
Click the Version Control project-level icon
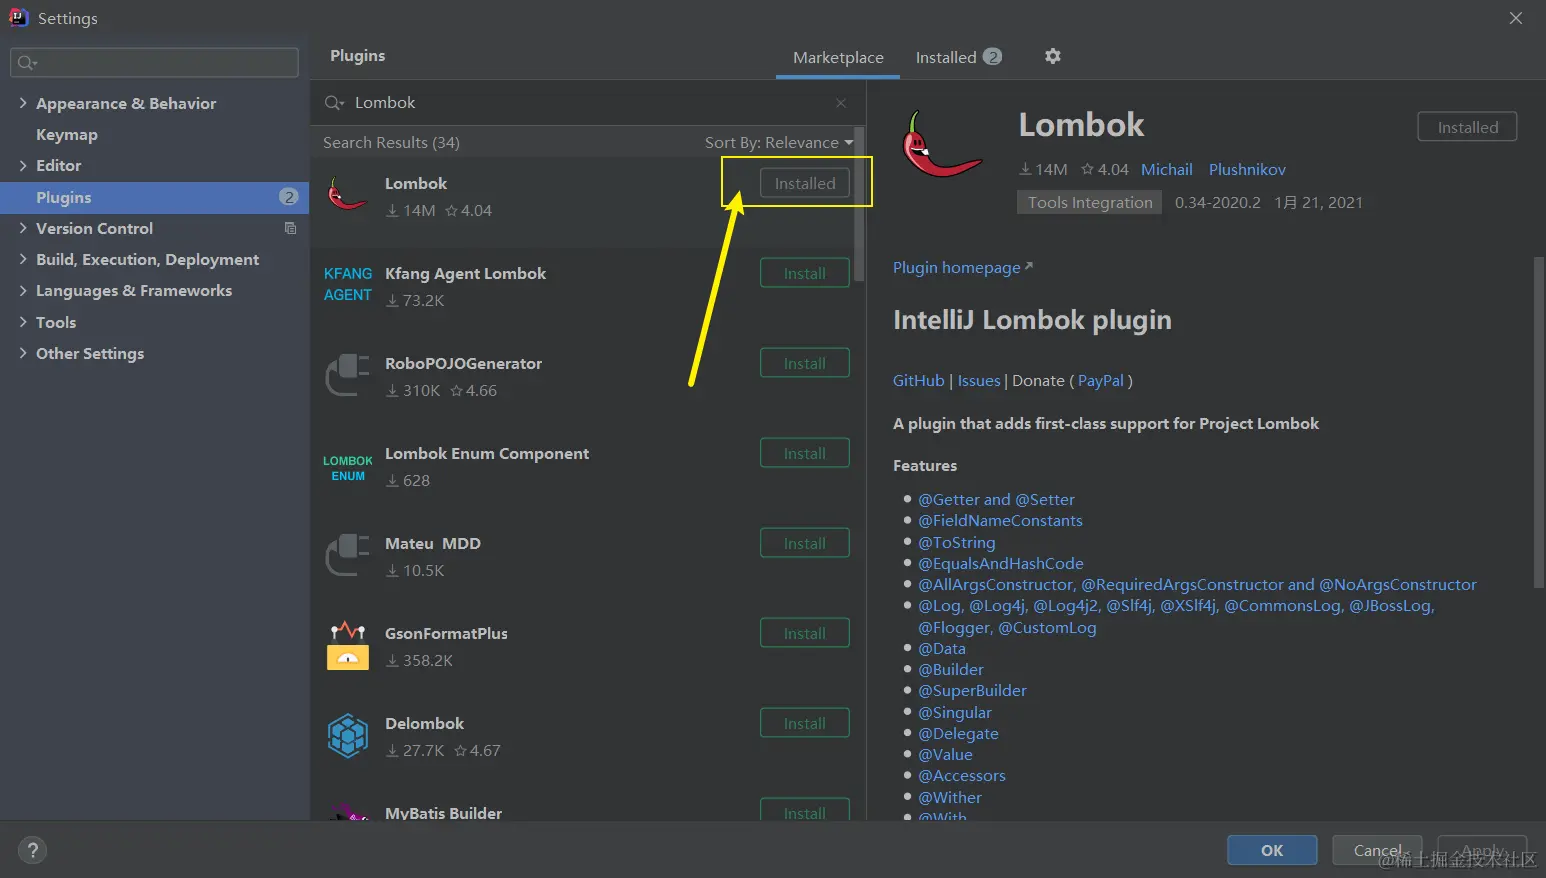(x=290, y=229)
